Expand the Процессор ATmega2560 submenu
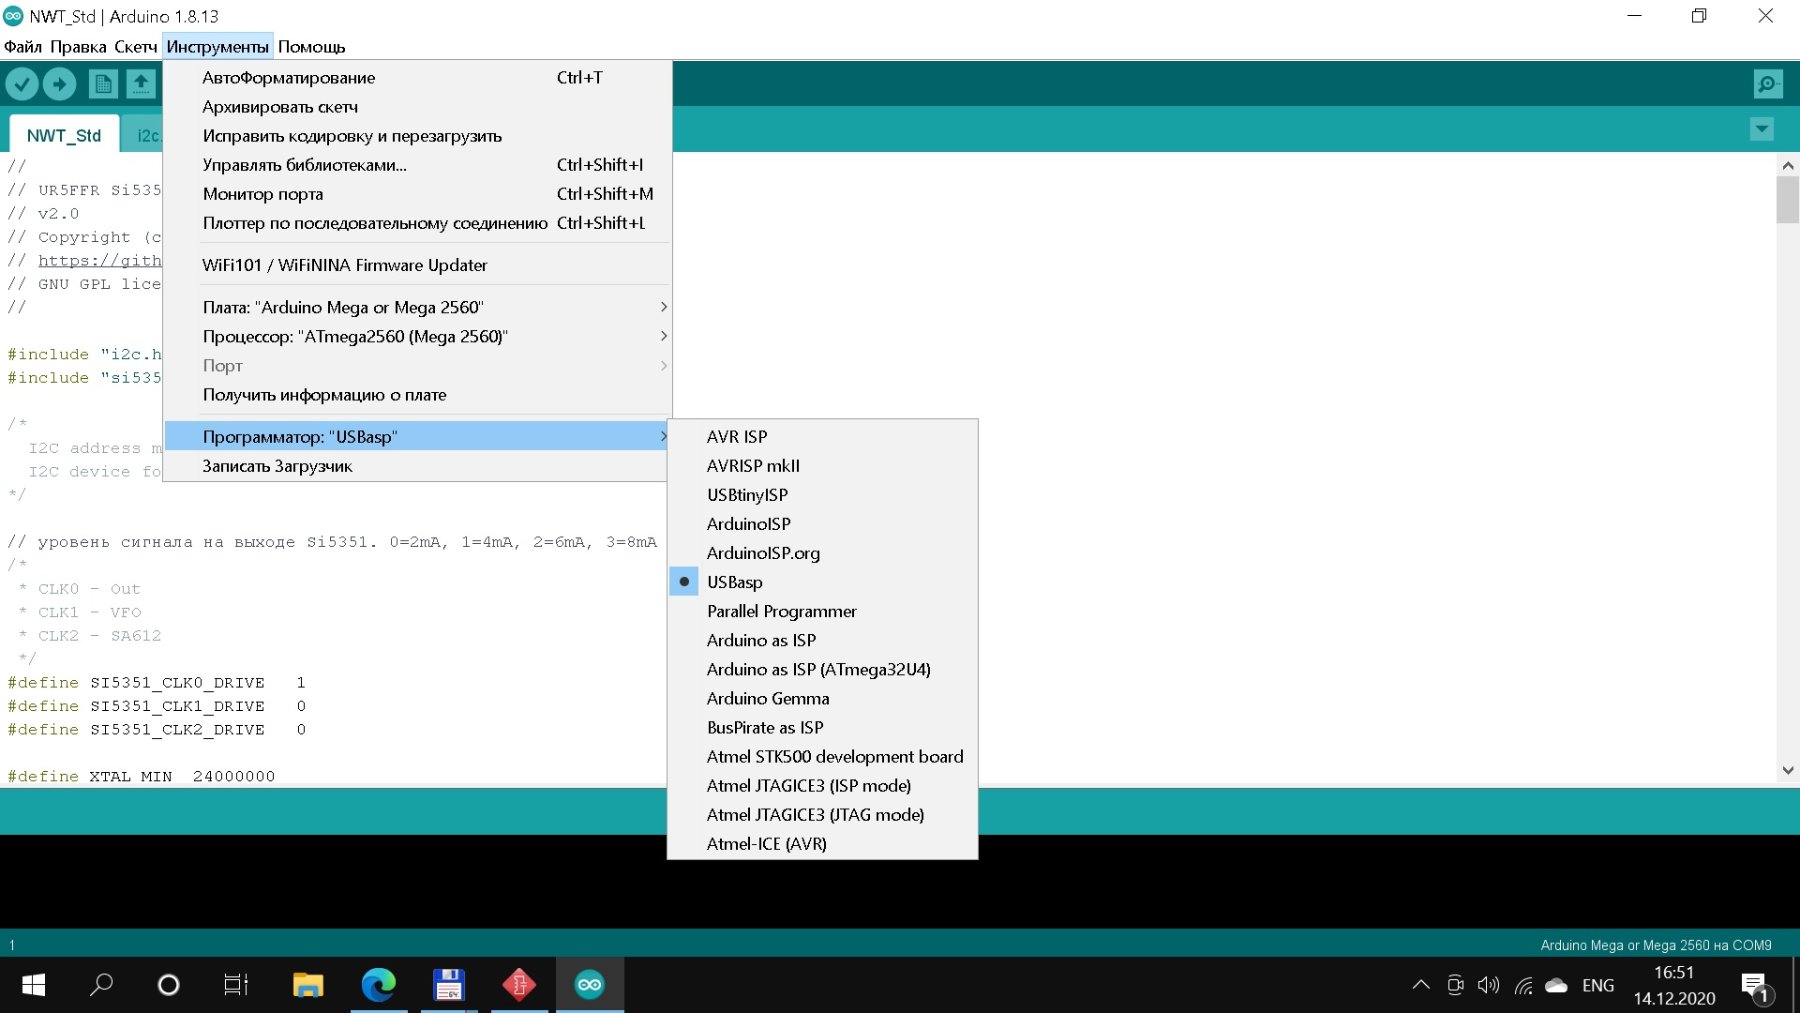1800x1013 pixels. click(417, 336)
